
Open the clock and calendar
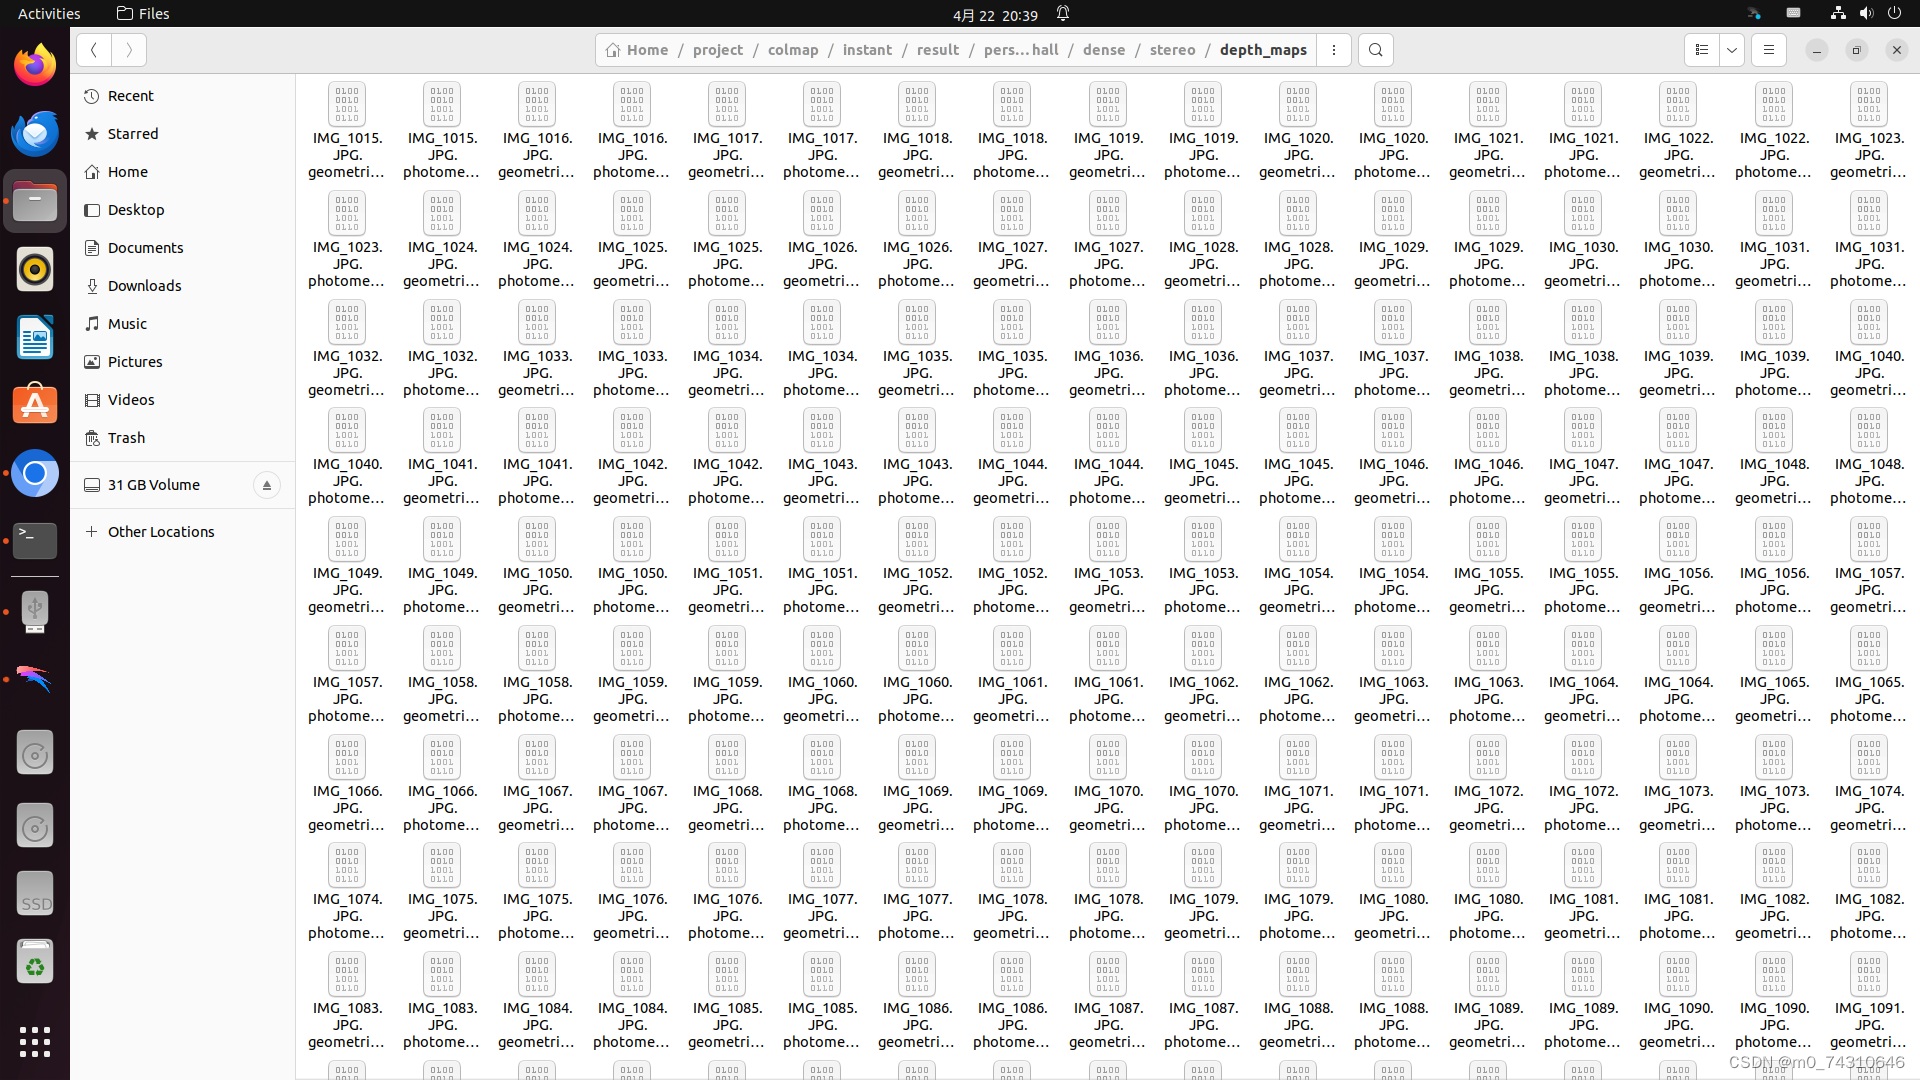pos(995,14)
